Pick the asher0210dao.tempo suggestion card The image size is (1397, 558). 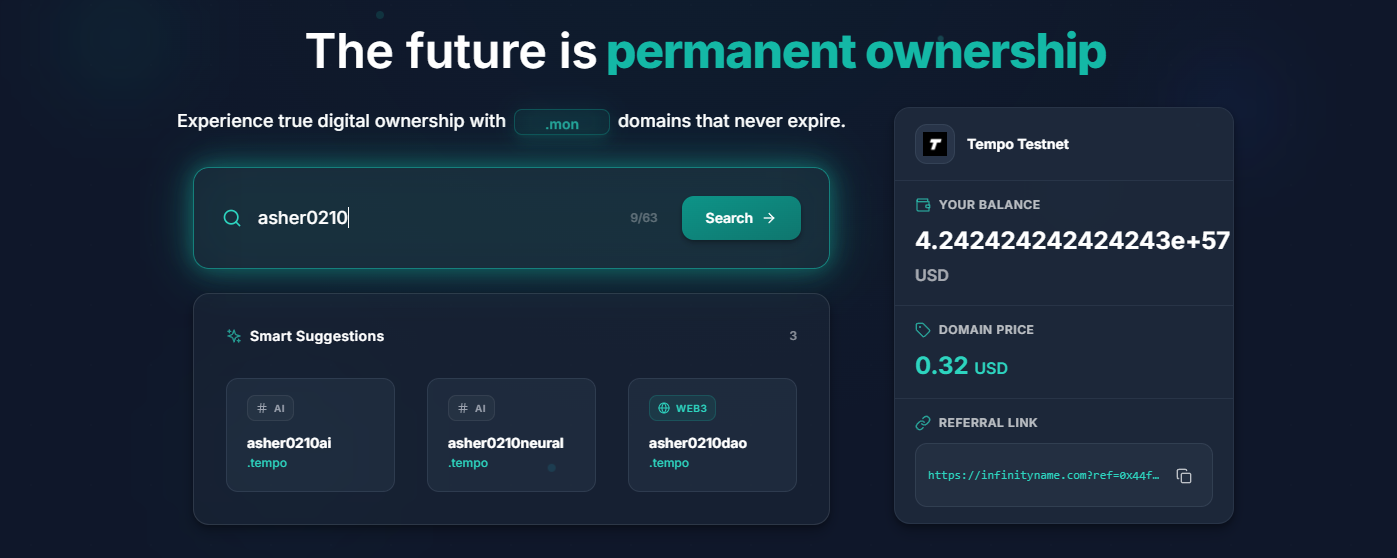point(712,435)
